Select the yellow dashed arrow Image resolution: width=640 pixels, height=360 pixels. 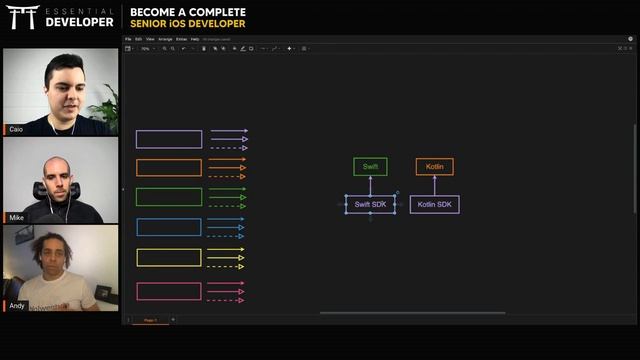[x=226, y=266]
